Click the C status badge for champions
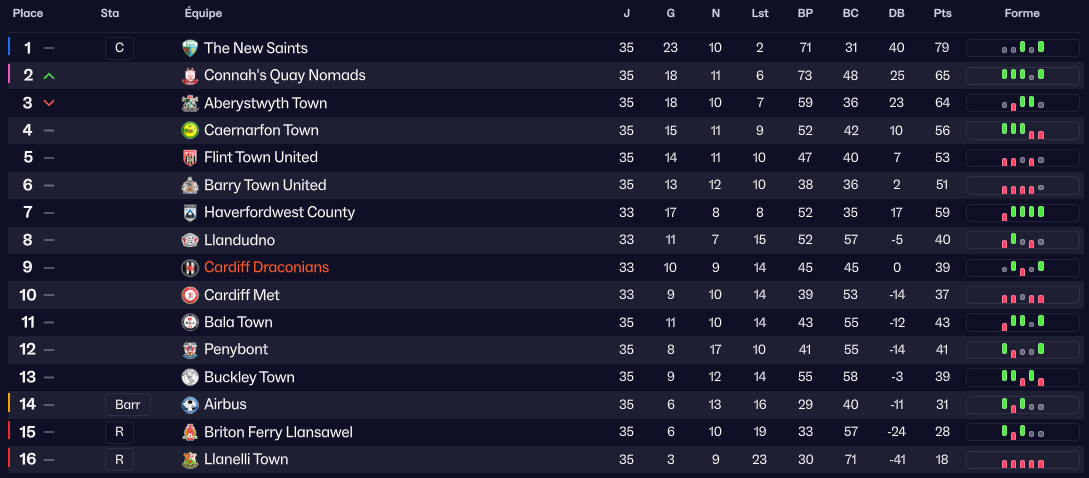 click(x=119, y=48)
